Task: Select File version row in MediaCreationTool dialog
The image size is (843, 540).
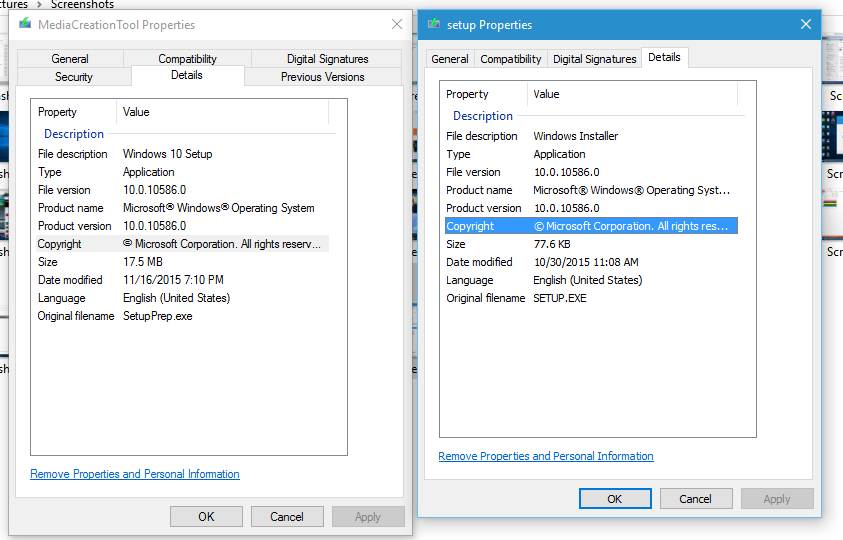Action: point(183,190)
